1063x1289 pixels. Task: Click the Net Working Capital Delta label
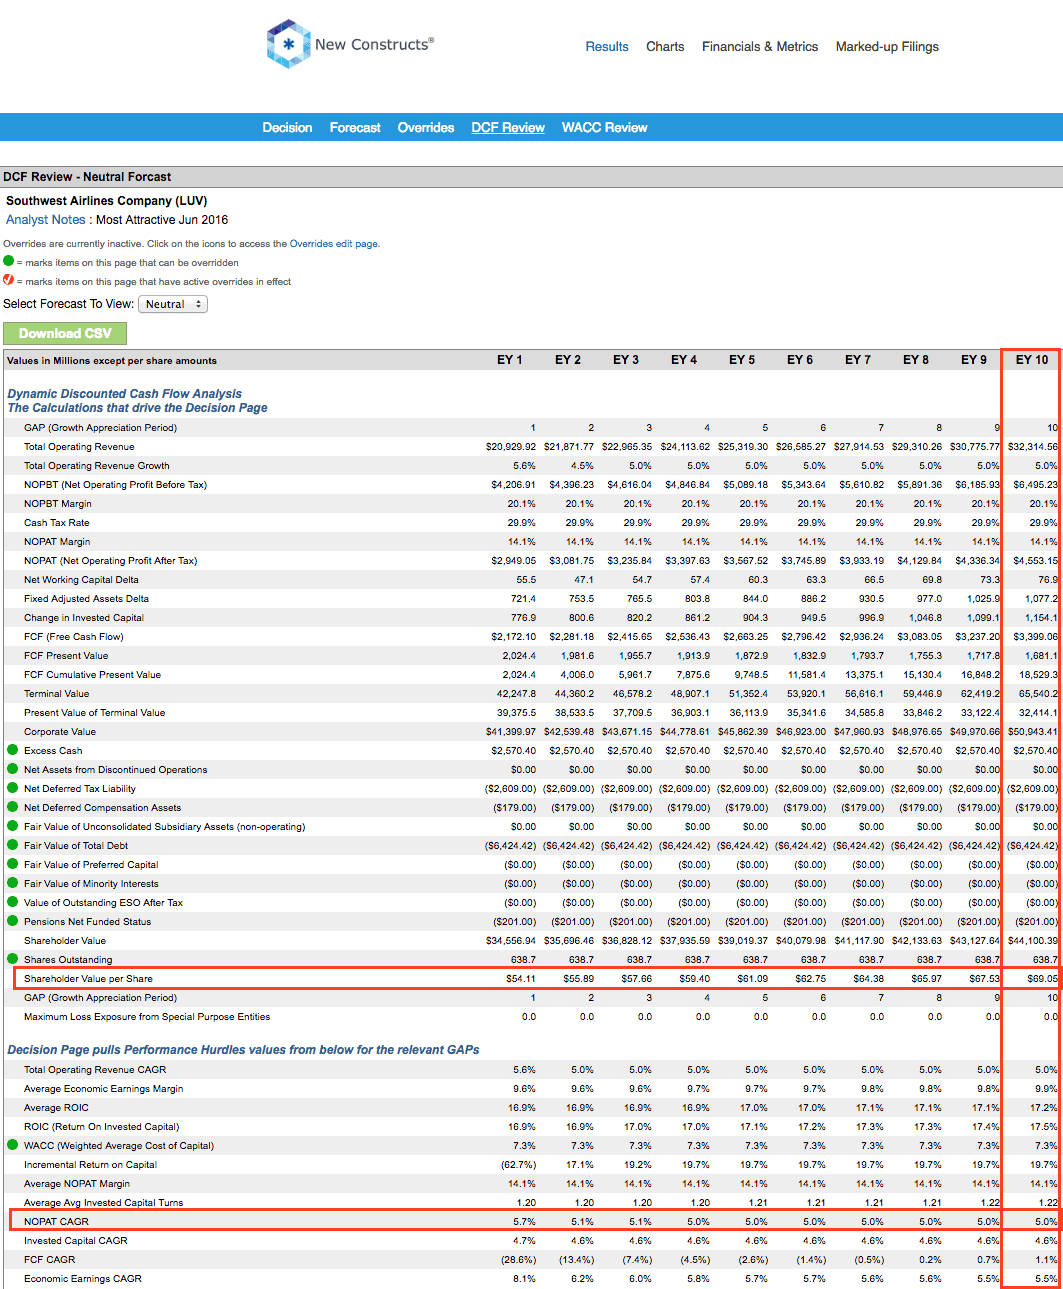point(81,580)
